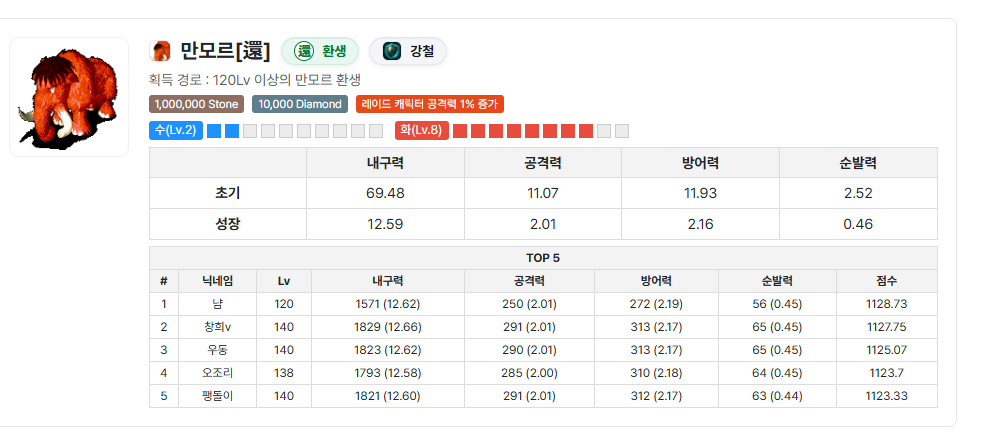Click the gem icon in the 강철 badge
Screen dimensions: 984x442
(392, 51)
